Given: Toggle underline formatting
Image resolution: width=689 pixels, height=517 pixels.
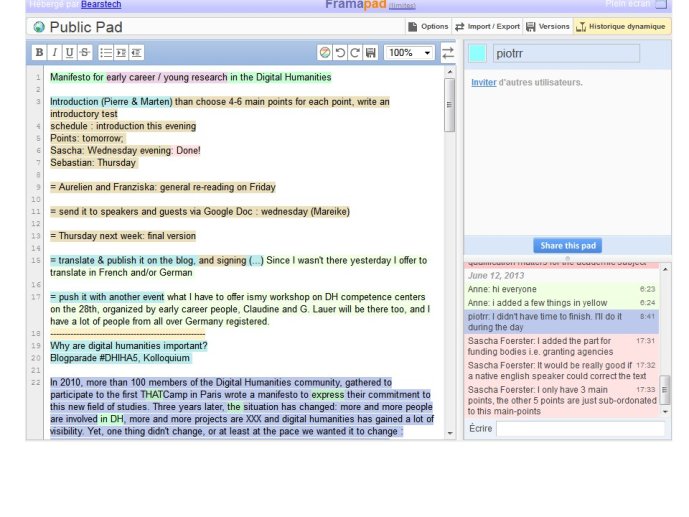Looking at the screenshot, I should pyautogui.click(x=69, y=53).
